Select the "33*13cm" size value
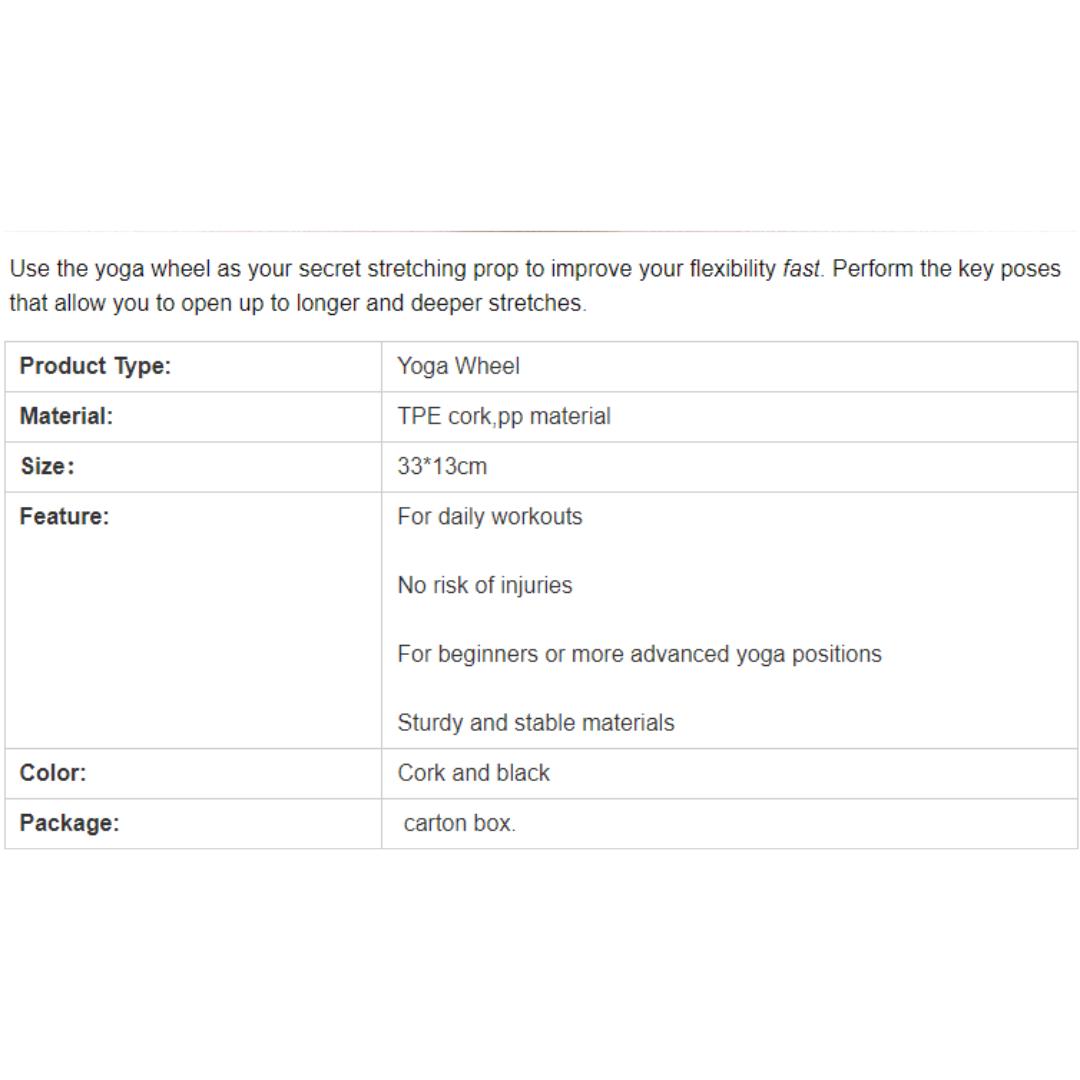This screenshot has width=1080, height=1080. 442,466
